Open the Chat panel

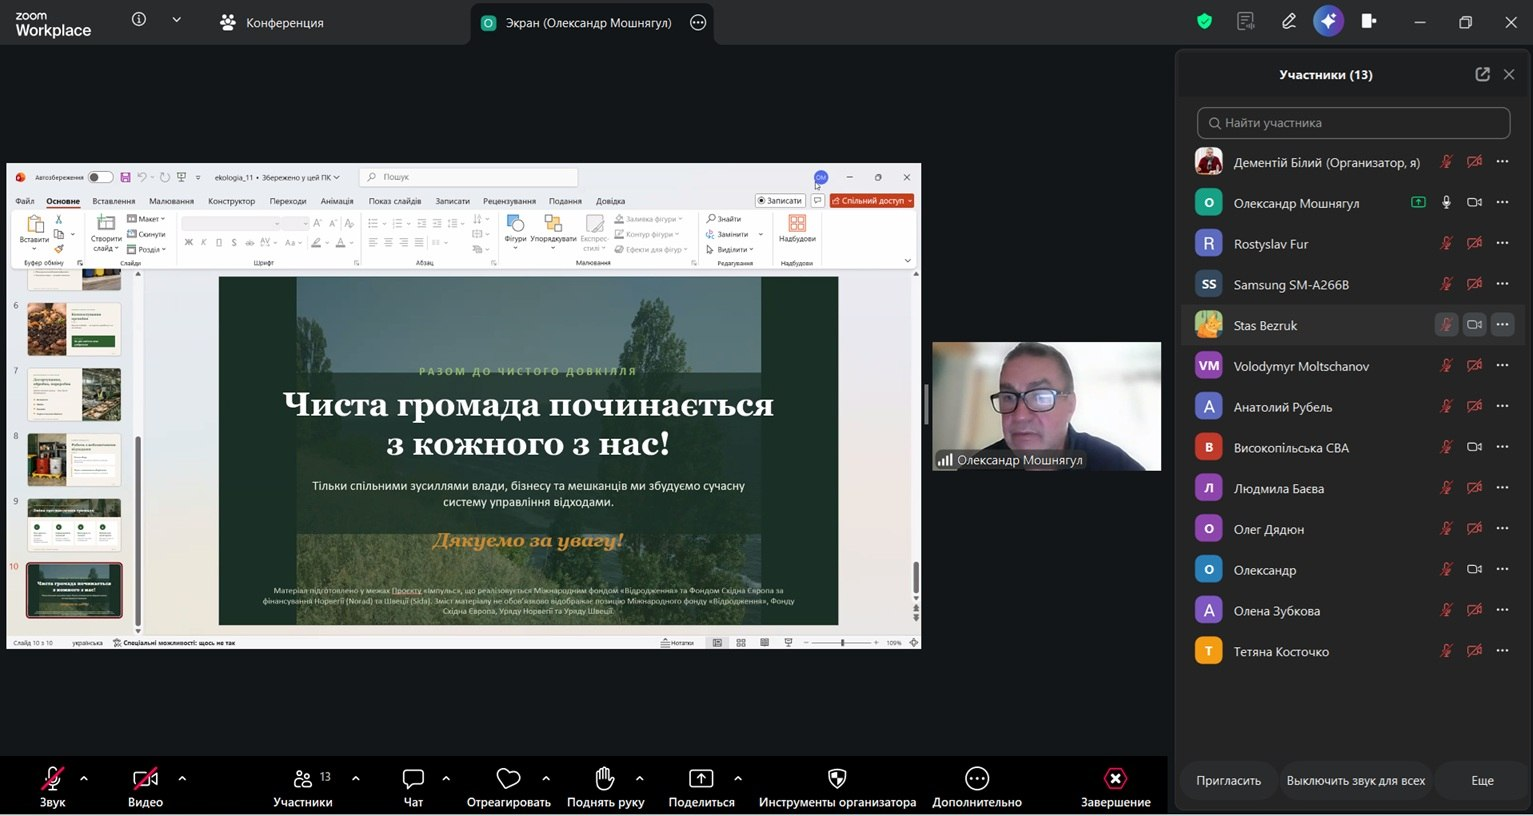point(413,787)
